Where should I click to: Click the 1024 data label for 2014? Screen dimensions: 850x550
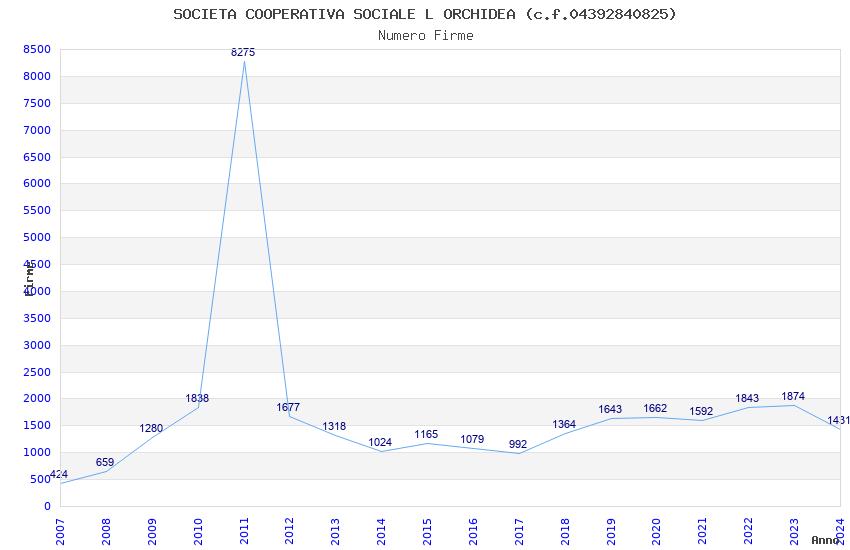(x=380, y=443)
